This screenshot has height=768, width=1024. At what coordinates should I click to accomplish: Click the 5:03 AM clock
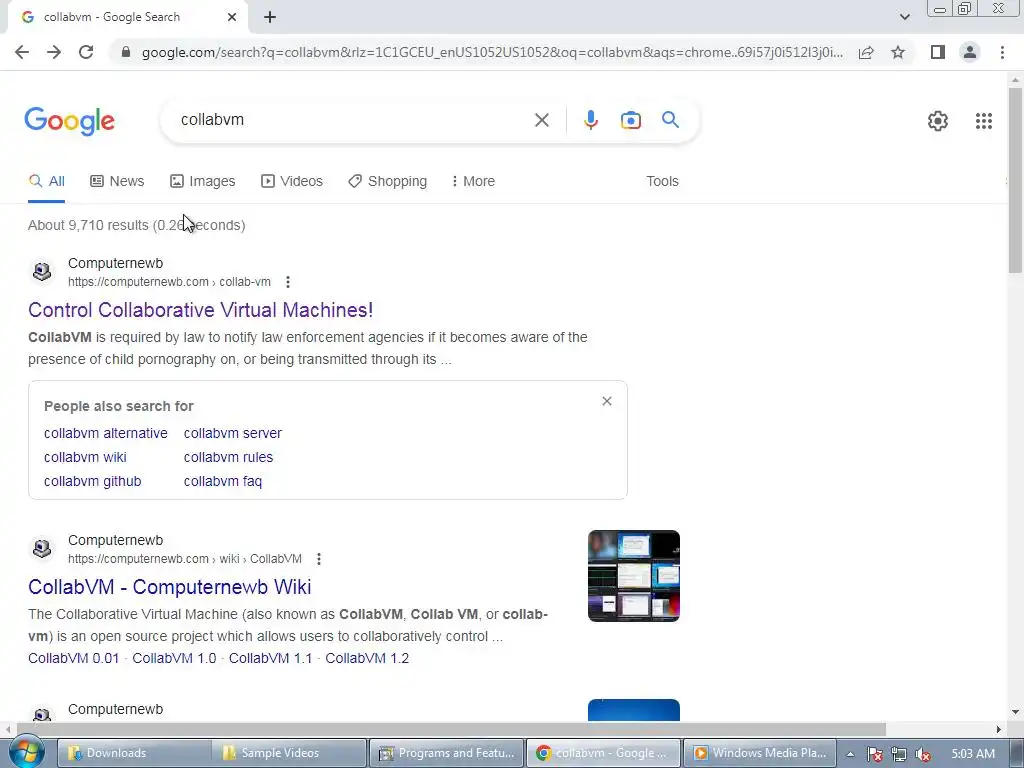coord(973,754)
